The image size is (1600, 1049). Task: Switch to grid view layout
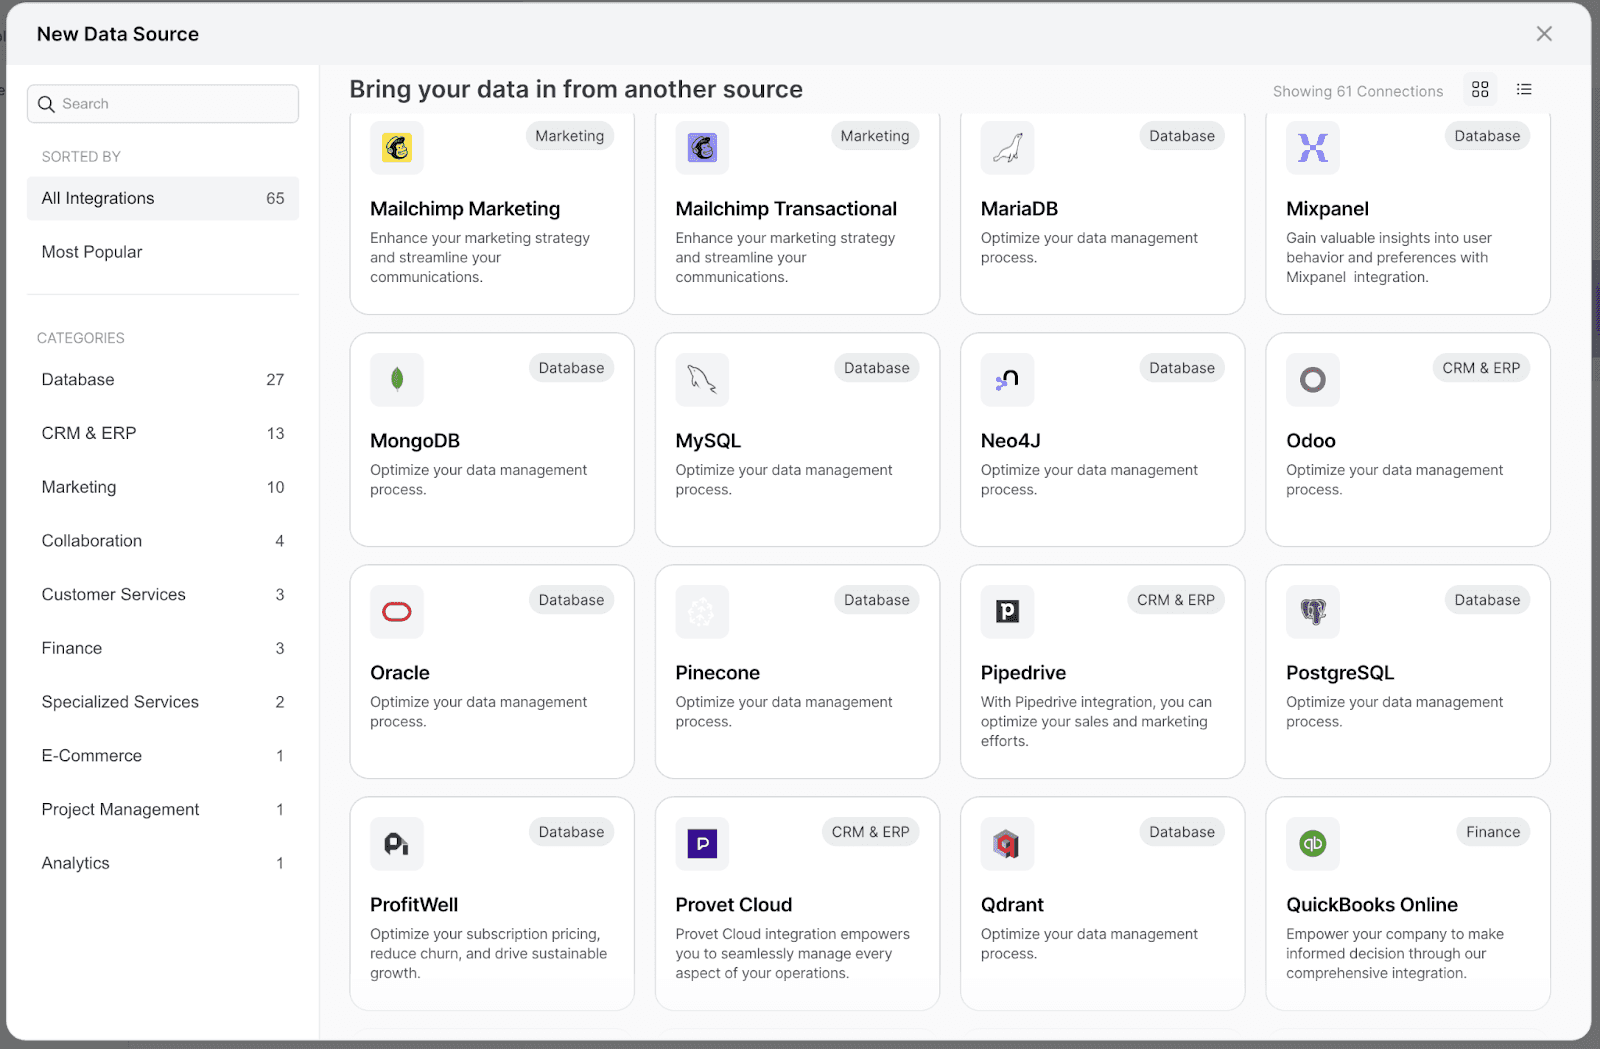click(x=1480, y=89)
